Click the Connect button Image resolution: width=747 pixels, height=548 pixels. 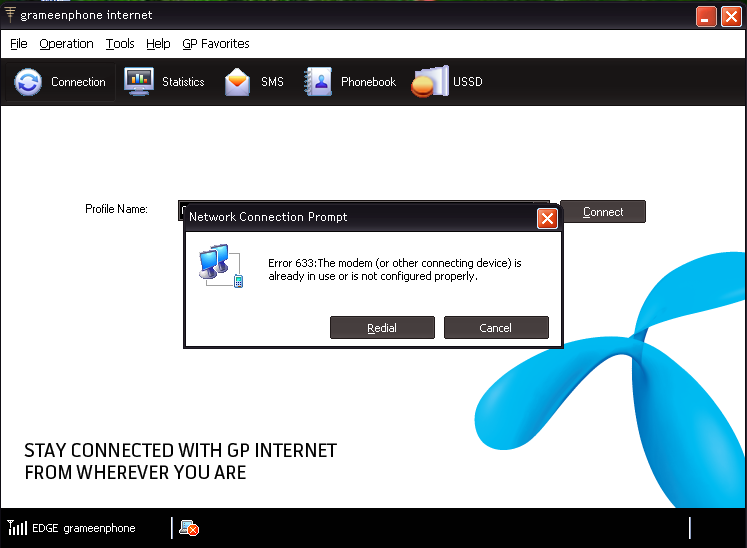pyautogui.click(x=603, y=212)
